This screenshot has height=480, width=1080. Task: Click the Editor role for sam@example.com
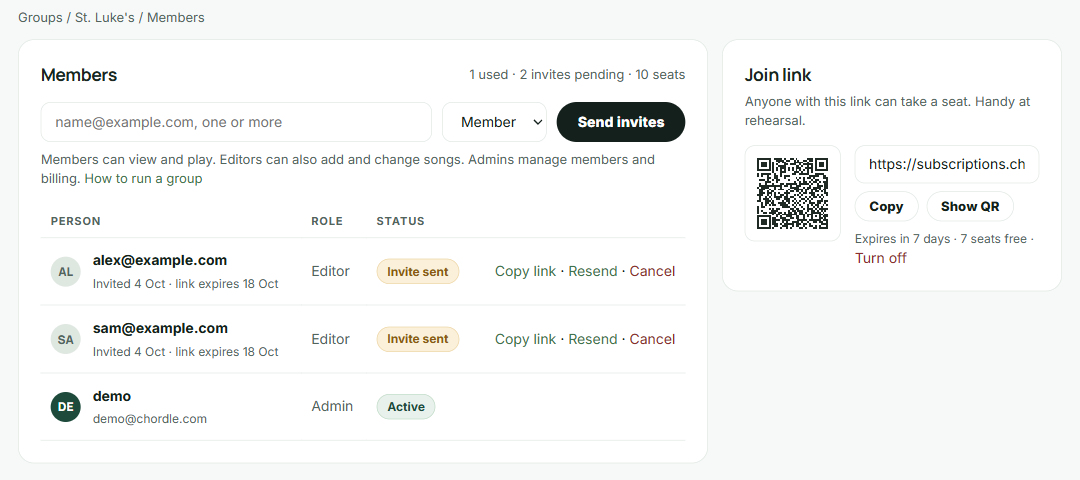[x=331, y=340]
